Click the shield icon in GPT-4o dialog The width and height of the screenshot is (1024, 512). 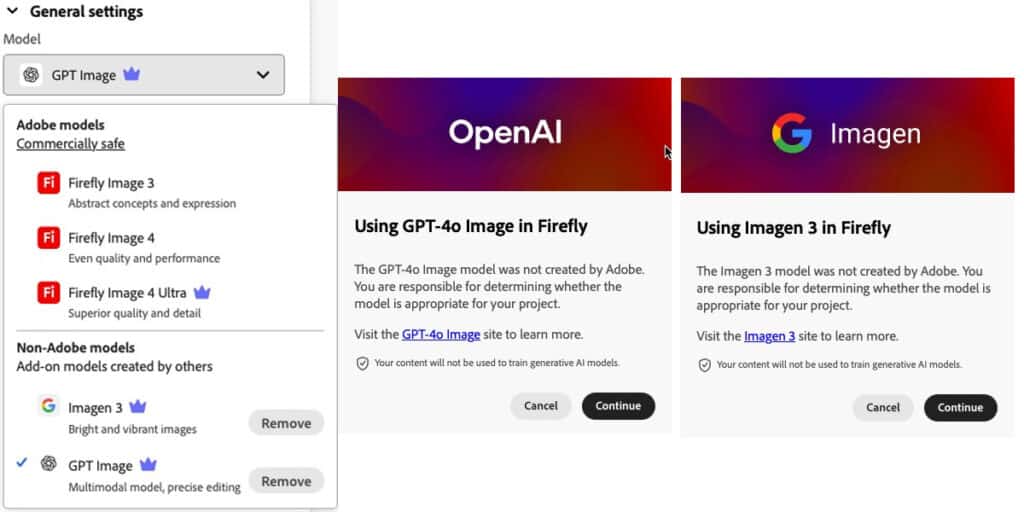pos(362,363)
